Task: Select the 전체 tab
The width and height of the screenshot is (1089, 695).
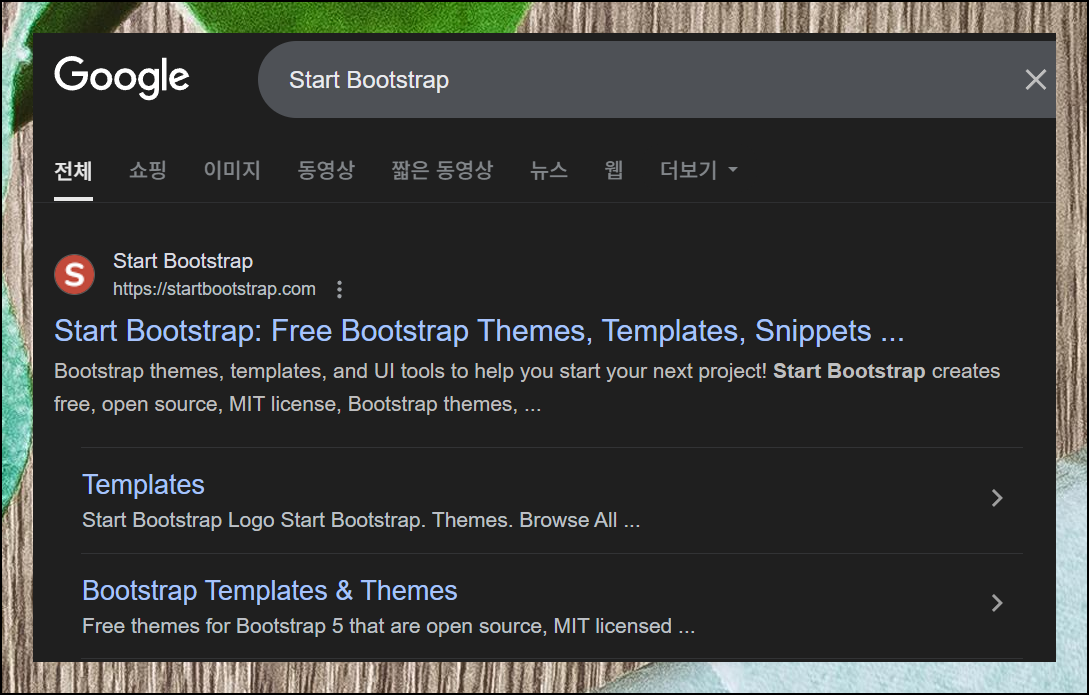Action: pyautogui.click(x=73, y=171)
